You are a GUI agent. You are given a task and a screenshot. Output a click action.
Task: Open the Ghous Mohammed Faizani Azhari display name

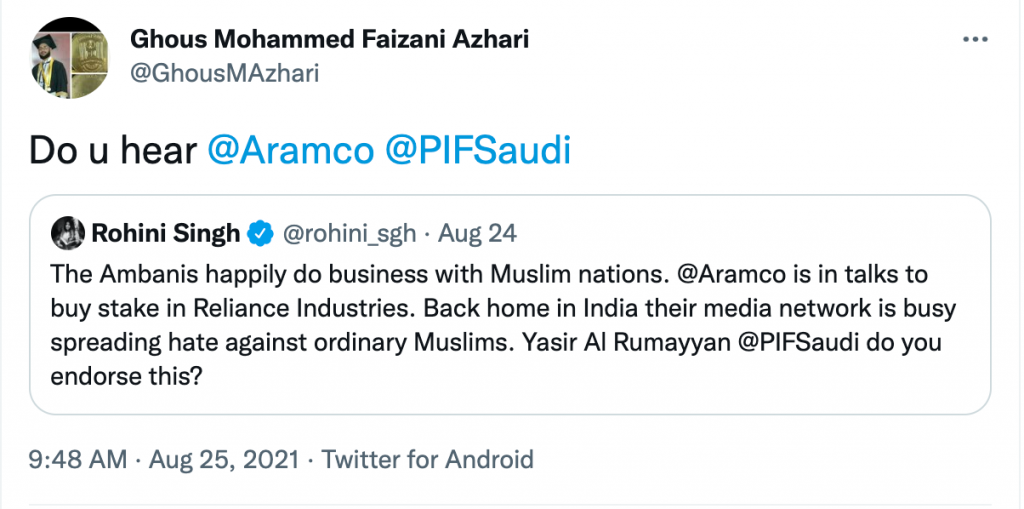coord(329,40)
